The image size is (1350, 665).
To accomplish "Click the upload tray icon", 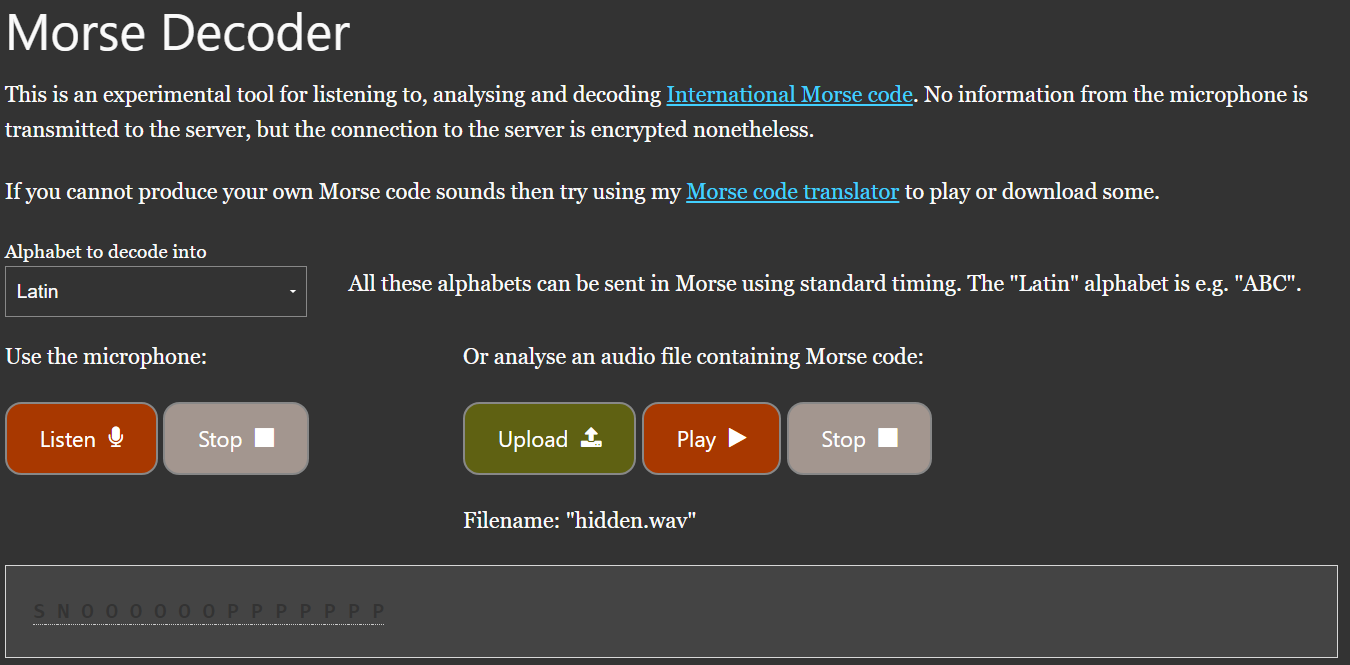I will click(591, 438).
